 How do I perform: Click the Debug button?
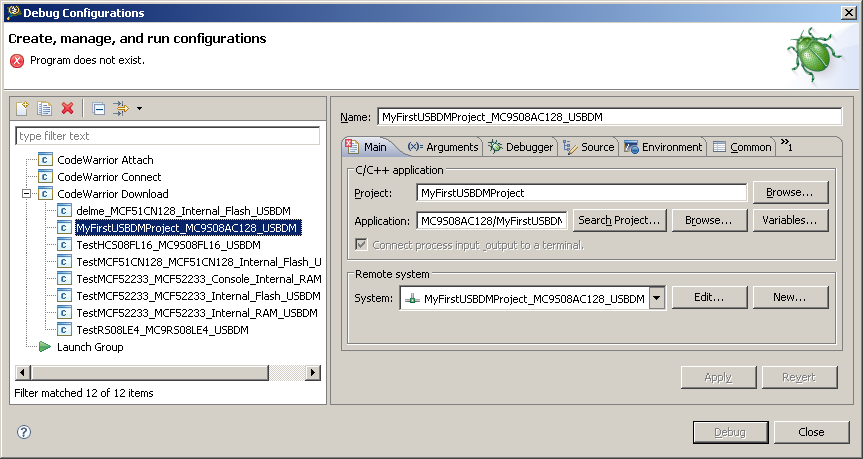[x=730, y=432]
